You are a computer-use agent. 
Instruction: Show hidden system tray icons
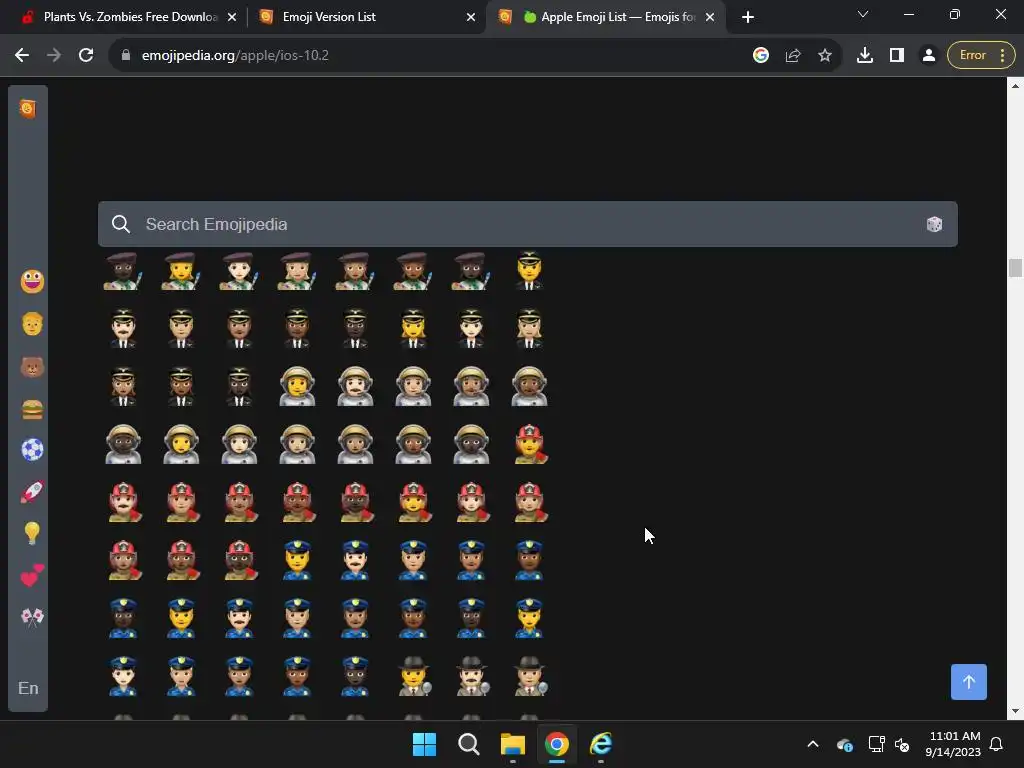pos(813,744)
